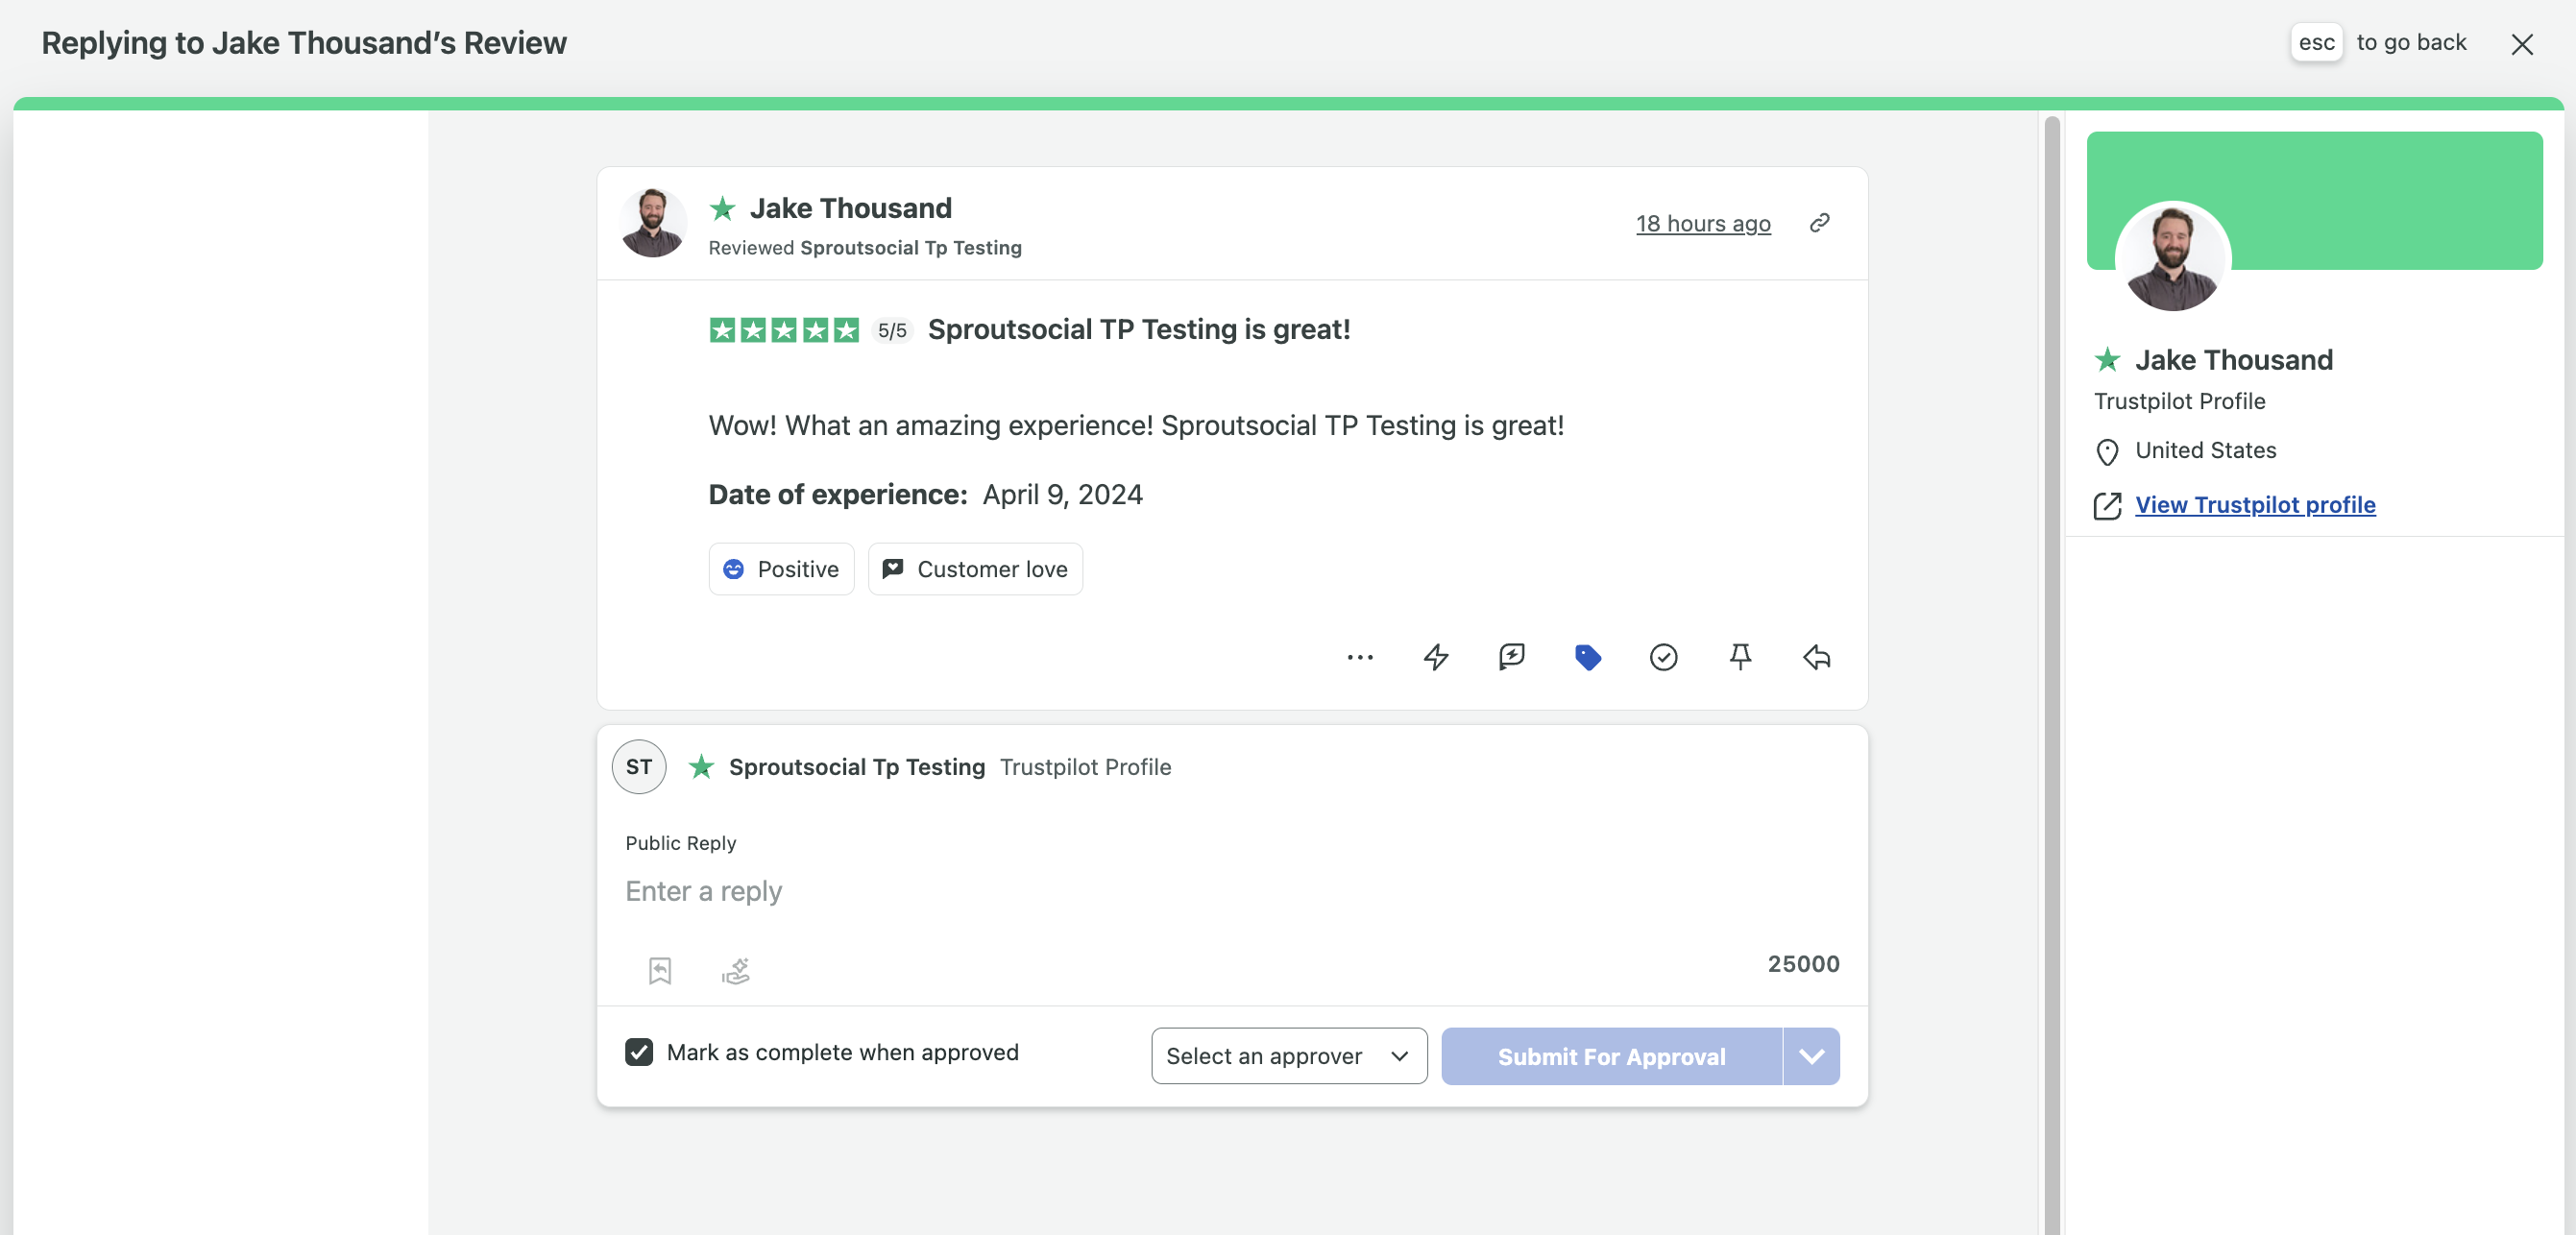The image size is (2576, 1235).
Task: Open the tagging menu for the review
Action: tap(1589, 657)
